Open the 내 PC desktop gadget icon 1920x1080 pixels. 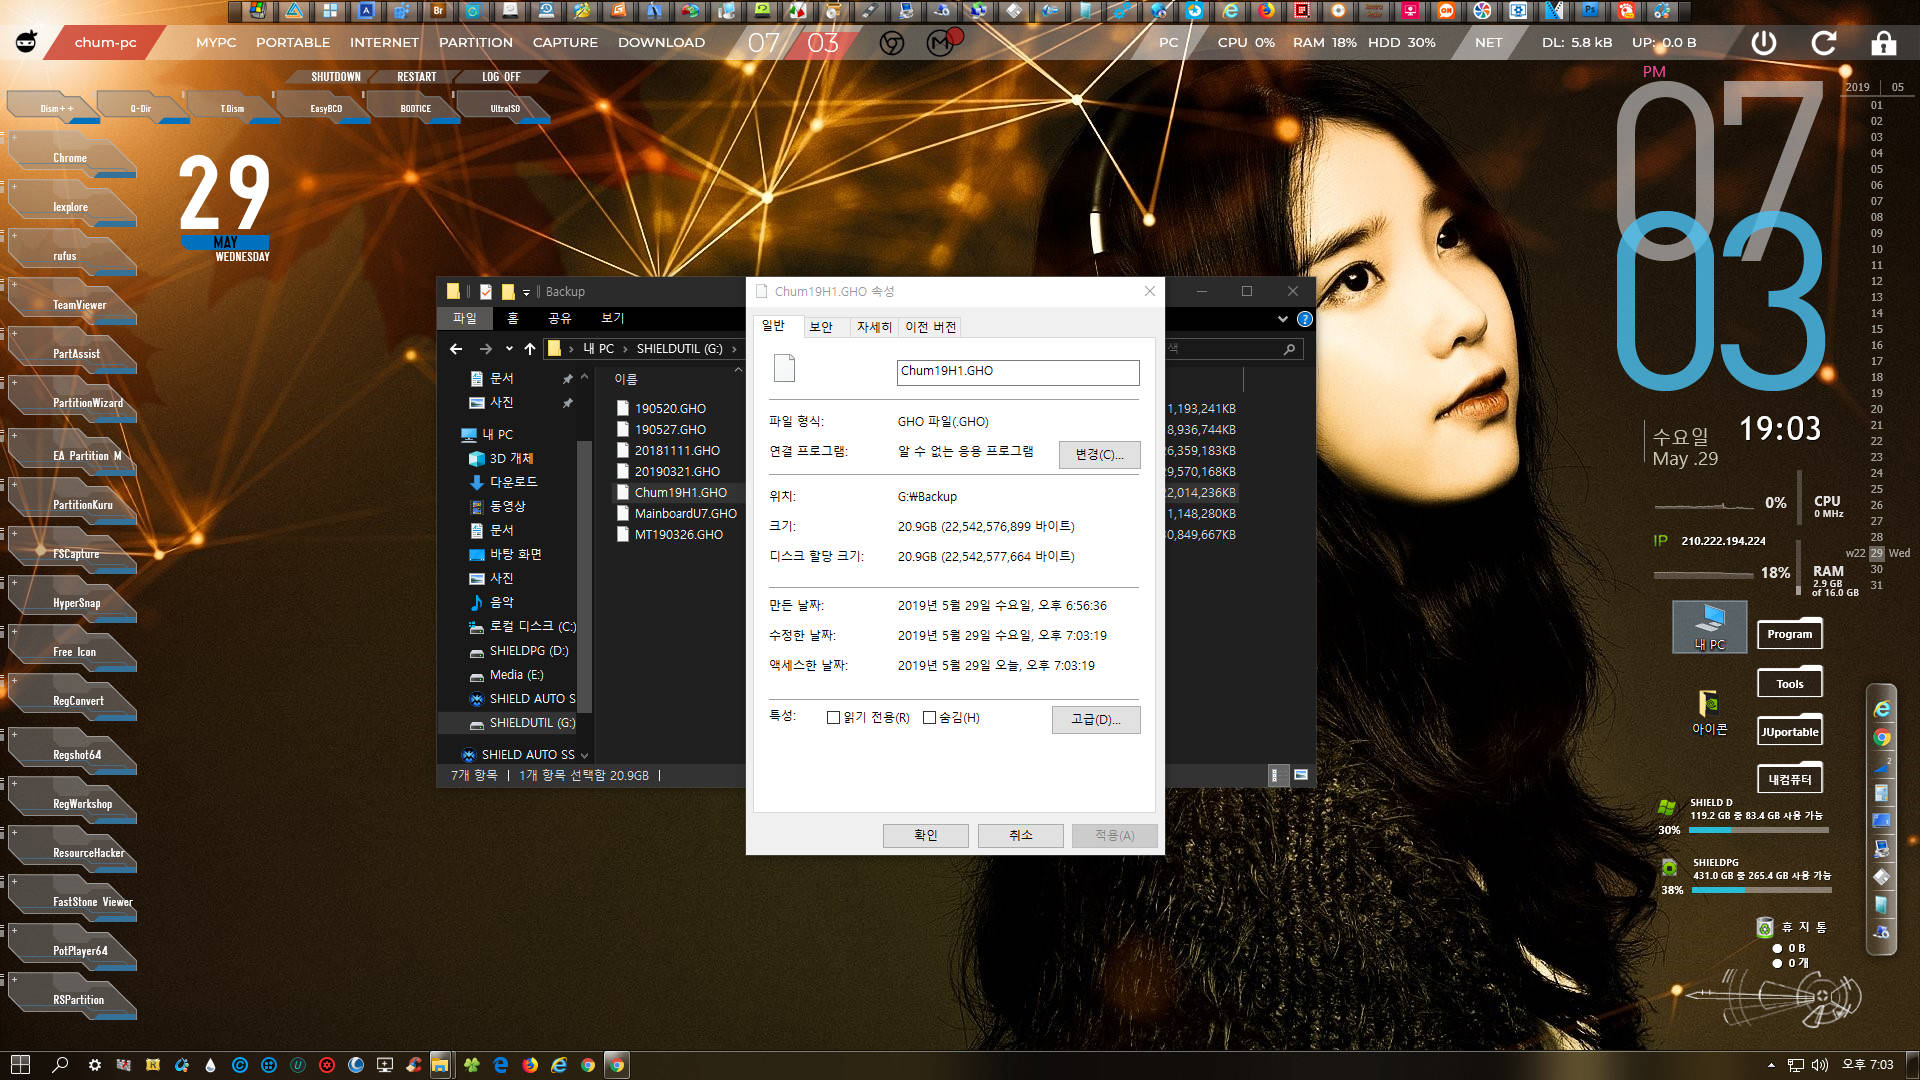[1709, 627]
